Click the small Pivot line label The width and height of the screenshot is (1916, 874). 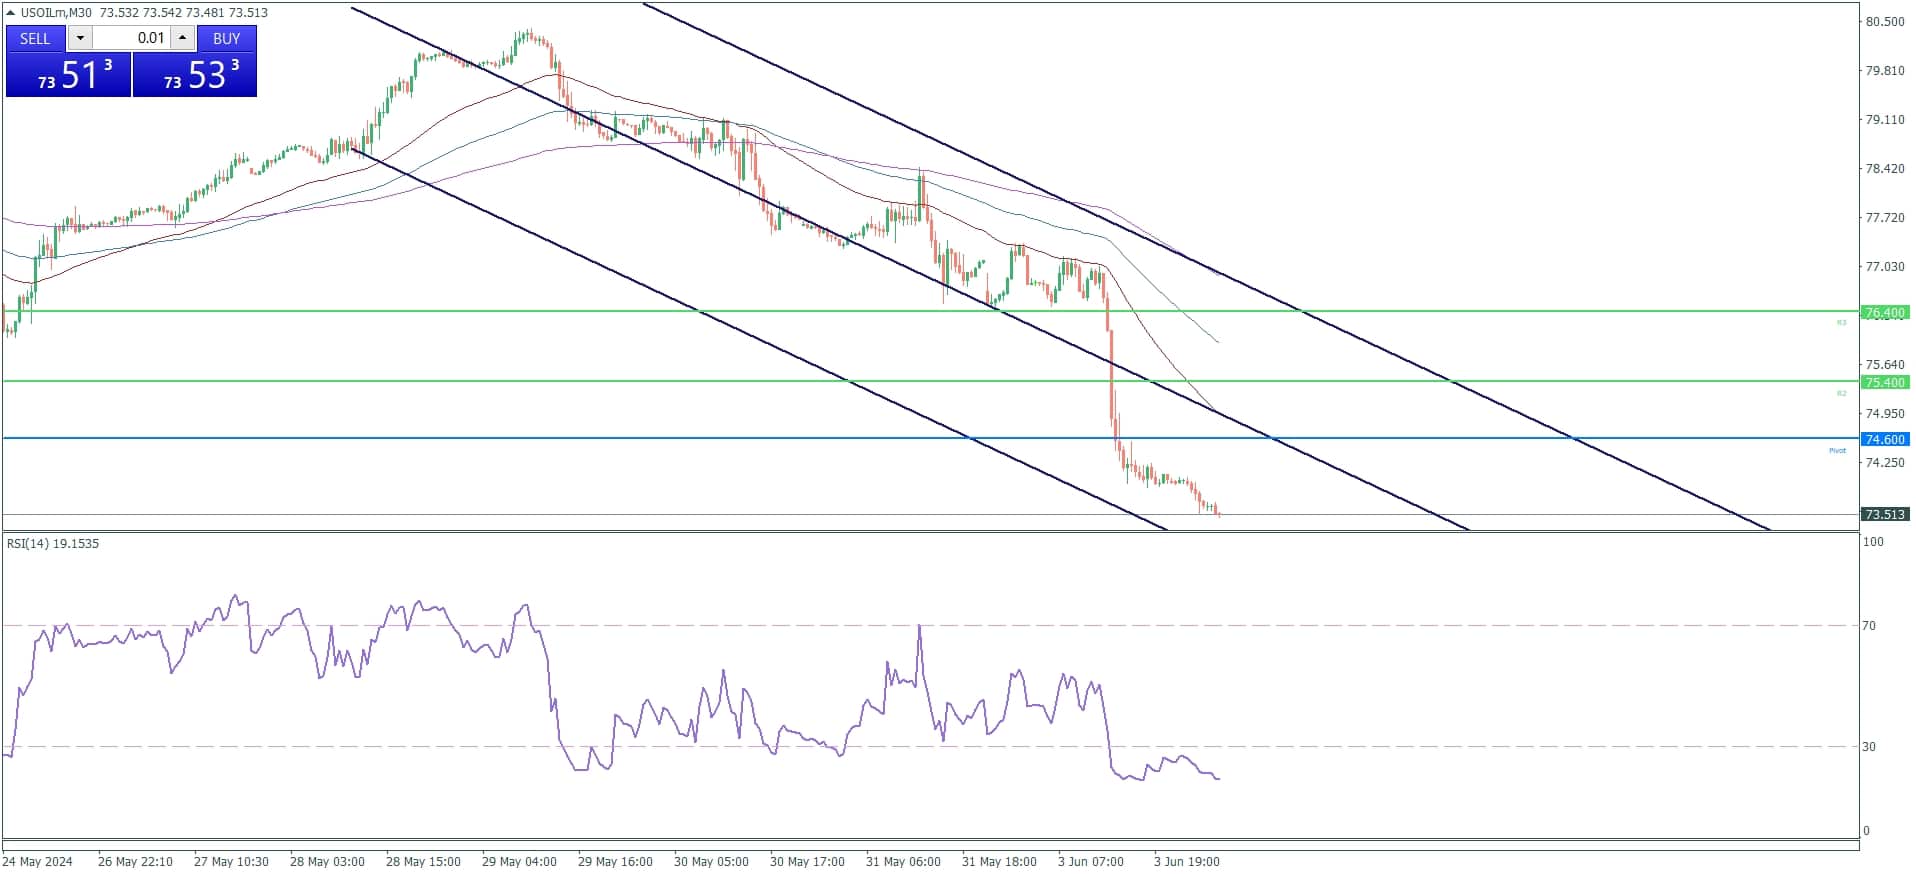(1837, 451)
